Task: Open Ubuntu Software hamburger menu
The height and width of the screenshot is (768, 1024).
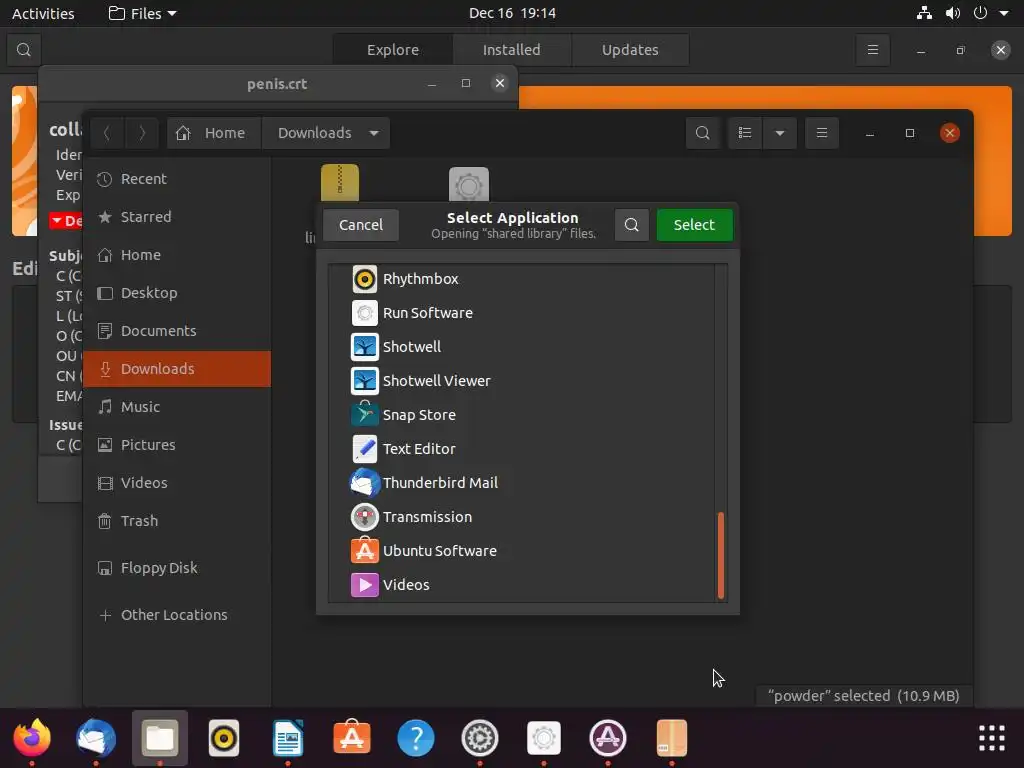Action: [872, 50]
